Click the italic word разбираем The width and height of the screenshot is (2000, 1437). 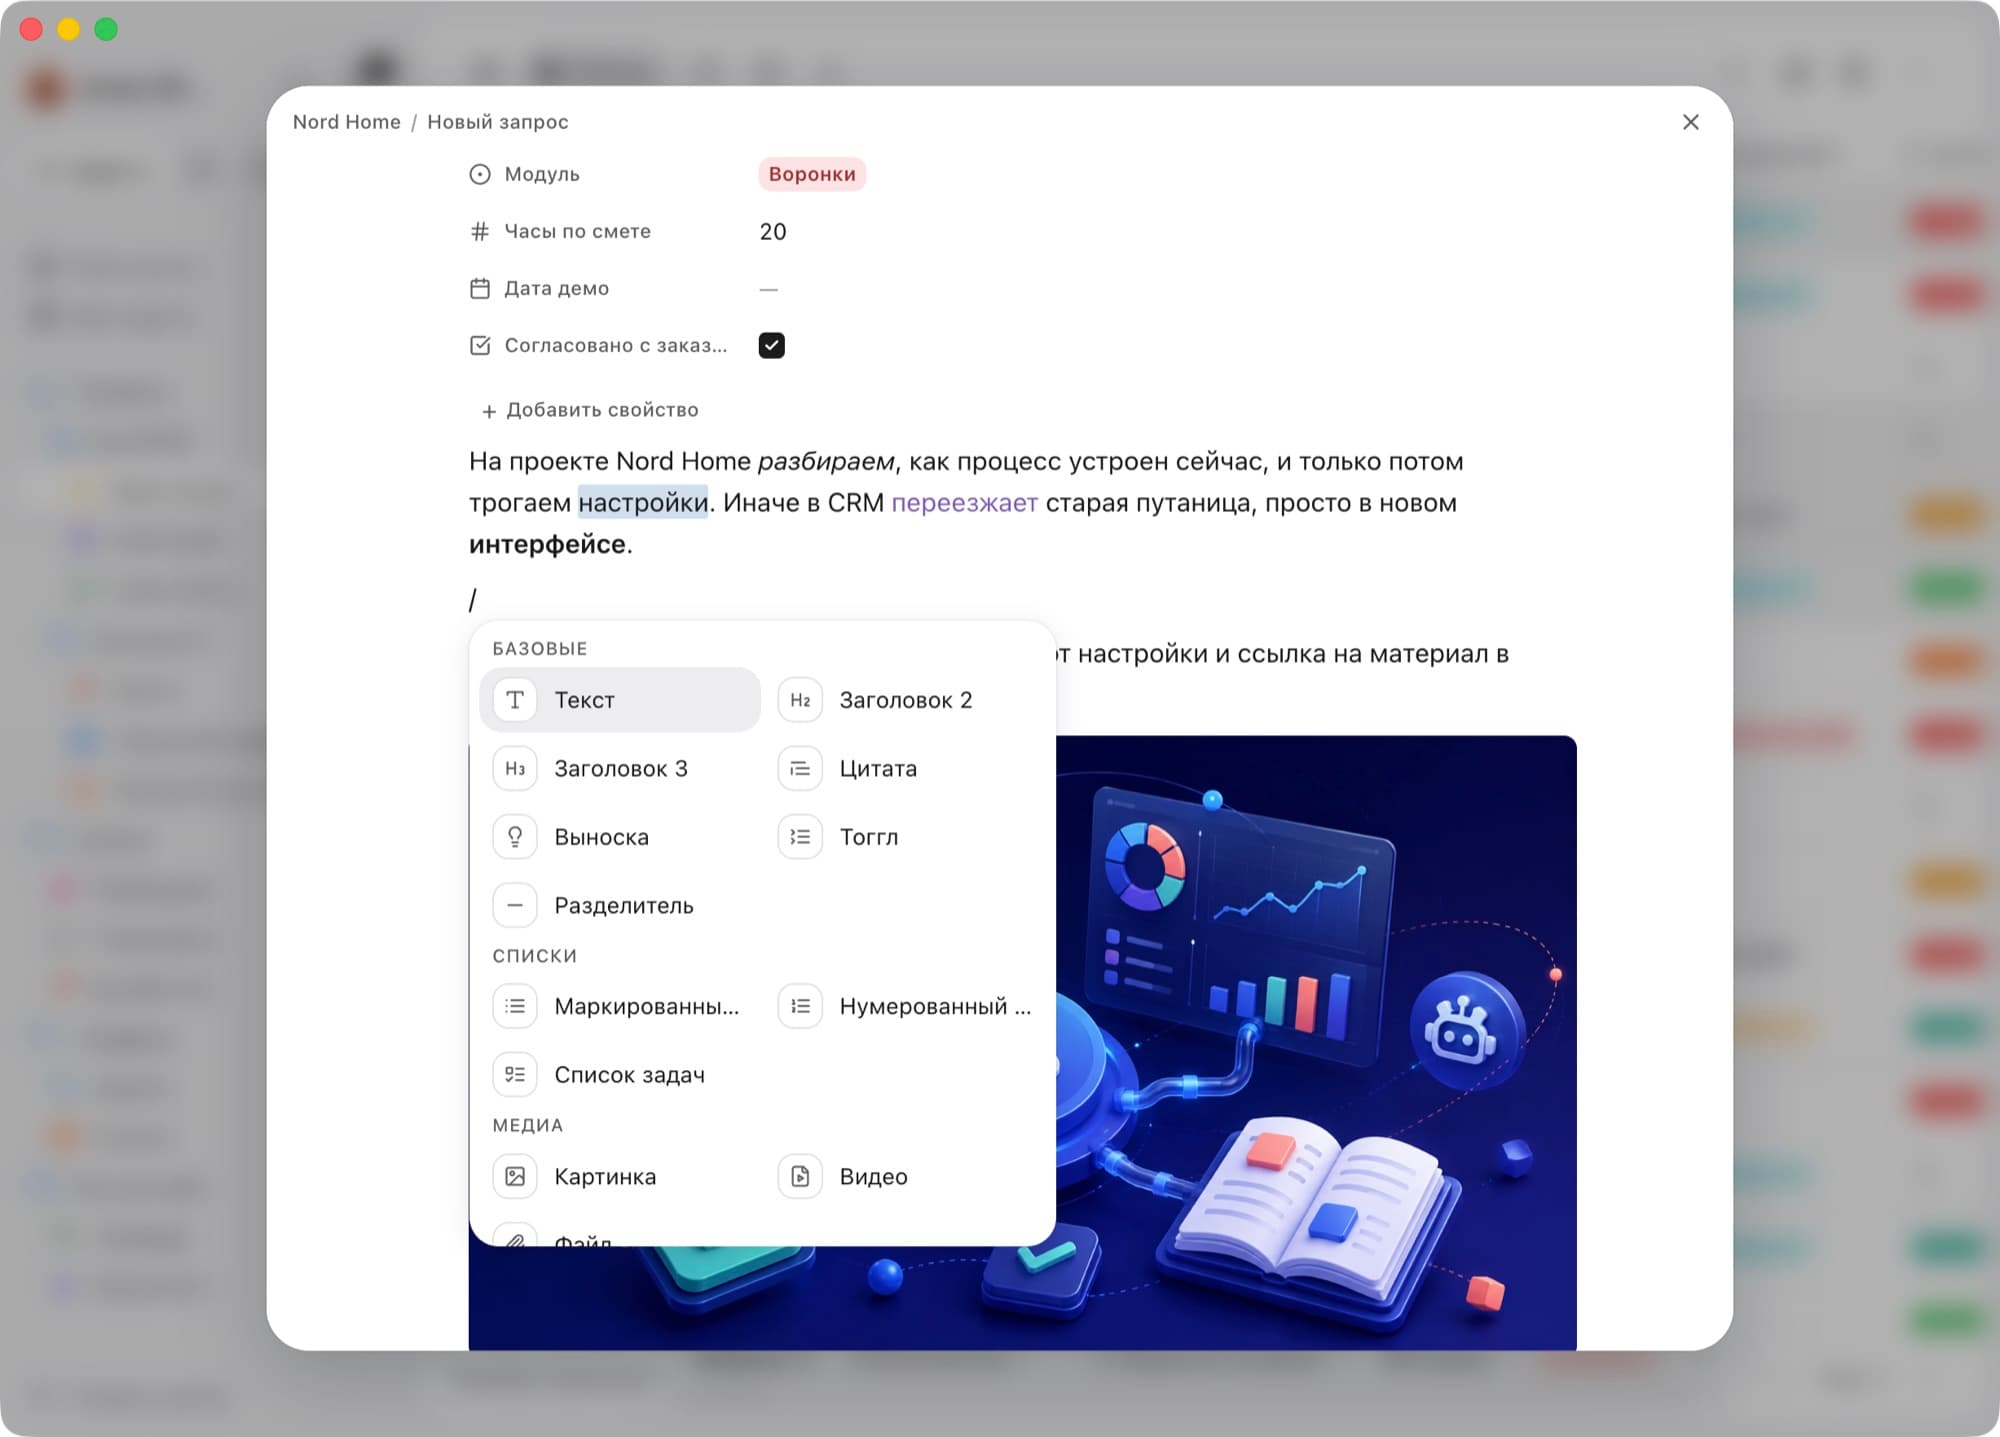pyautogui.click(x=826, y=462)
